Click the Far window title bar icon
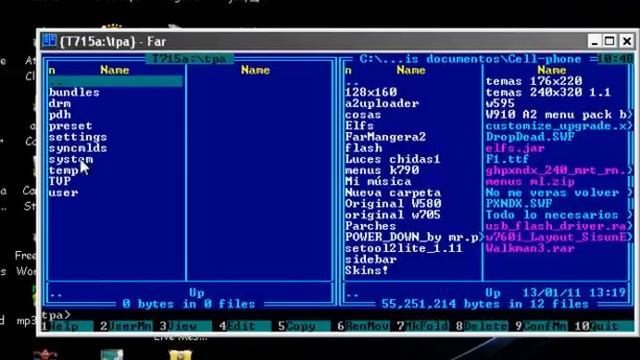 tap(49, 41)
